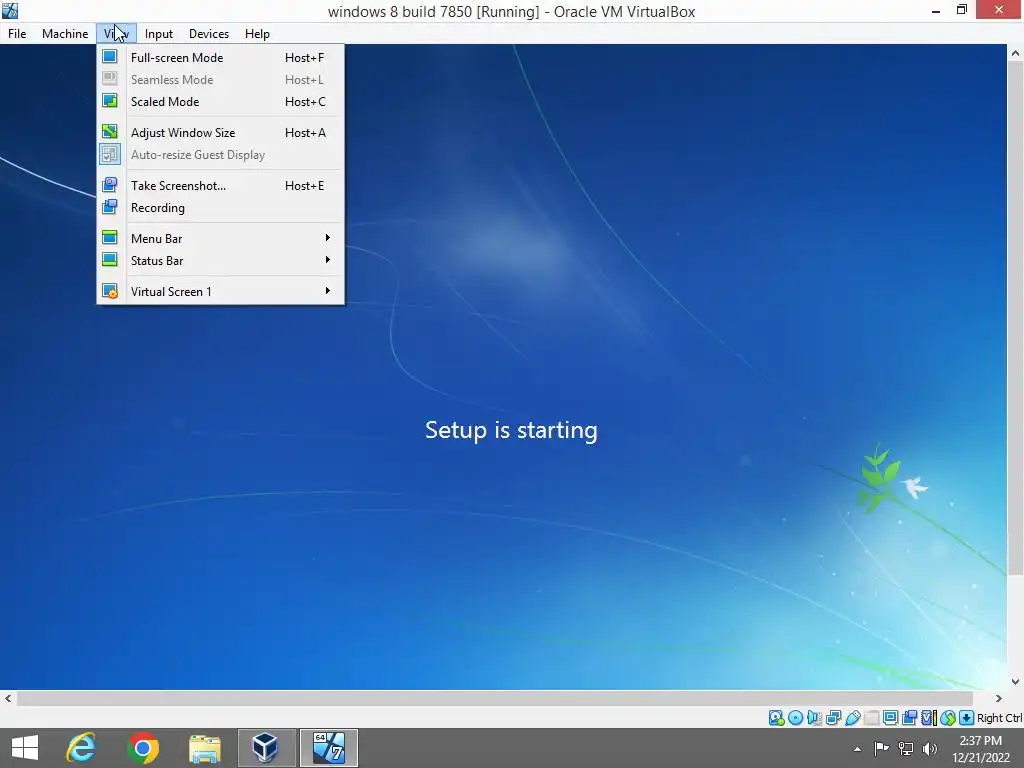Viewport: 1024px width, 768px height.
Task: Open Internet Explorer from the taskbar
Action: [x=81, y=747]
